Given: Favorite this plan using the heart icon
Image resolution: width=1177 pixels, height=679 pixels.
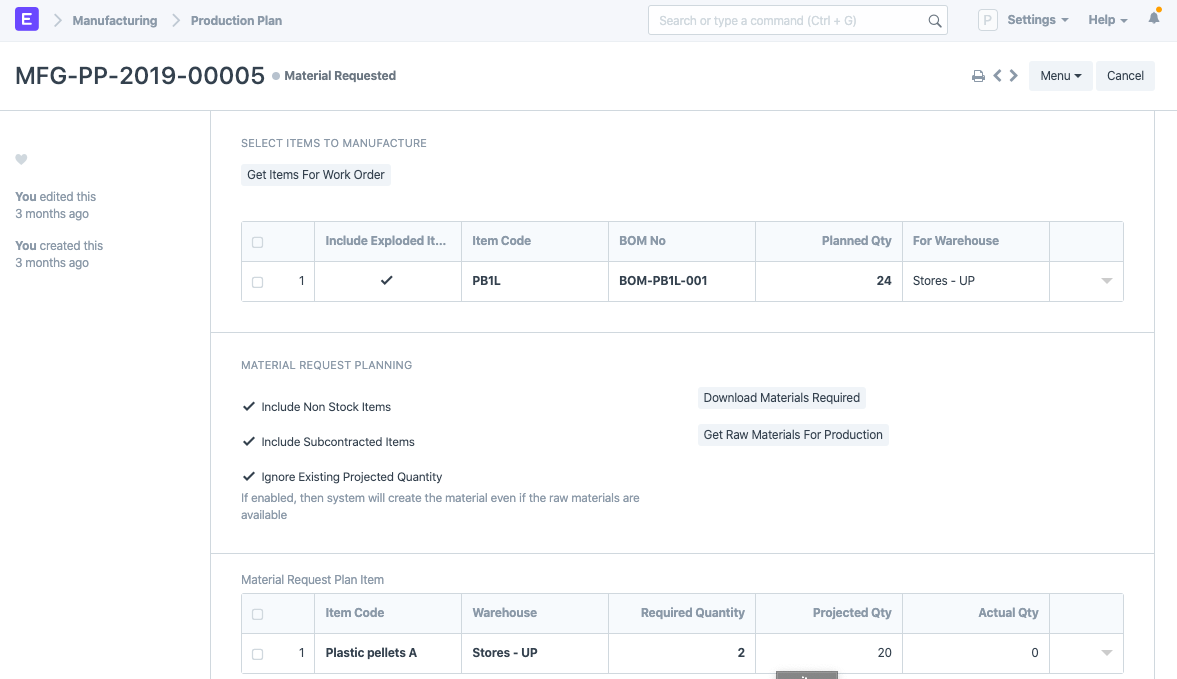Looking at the screenshot, I should tap(21, 159).
